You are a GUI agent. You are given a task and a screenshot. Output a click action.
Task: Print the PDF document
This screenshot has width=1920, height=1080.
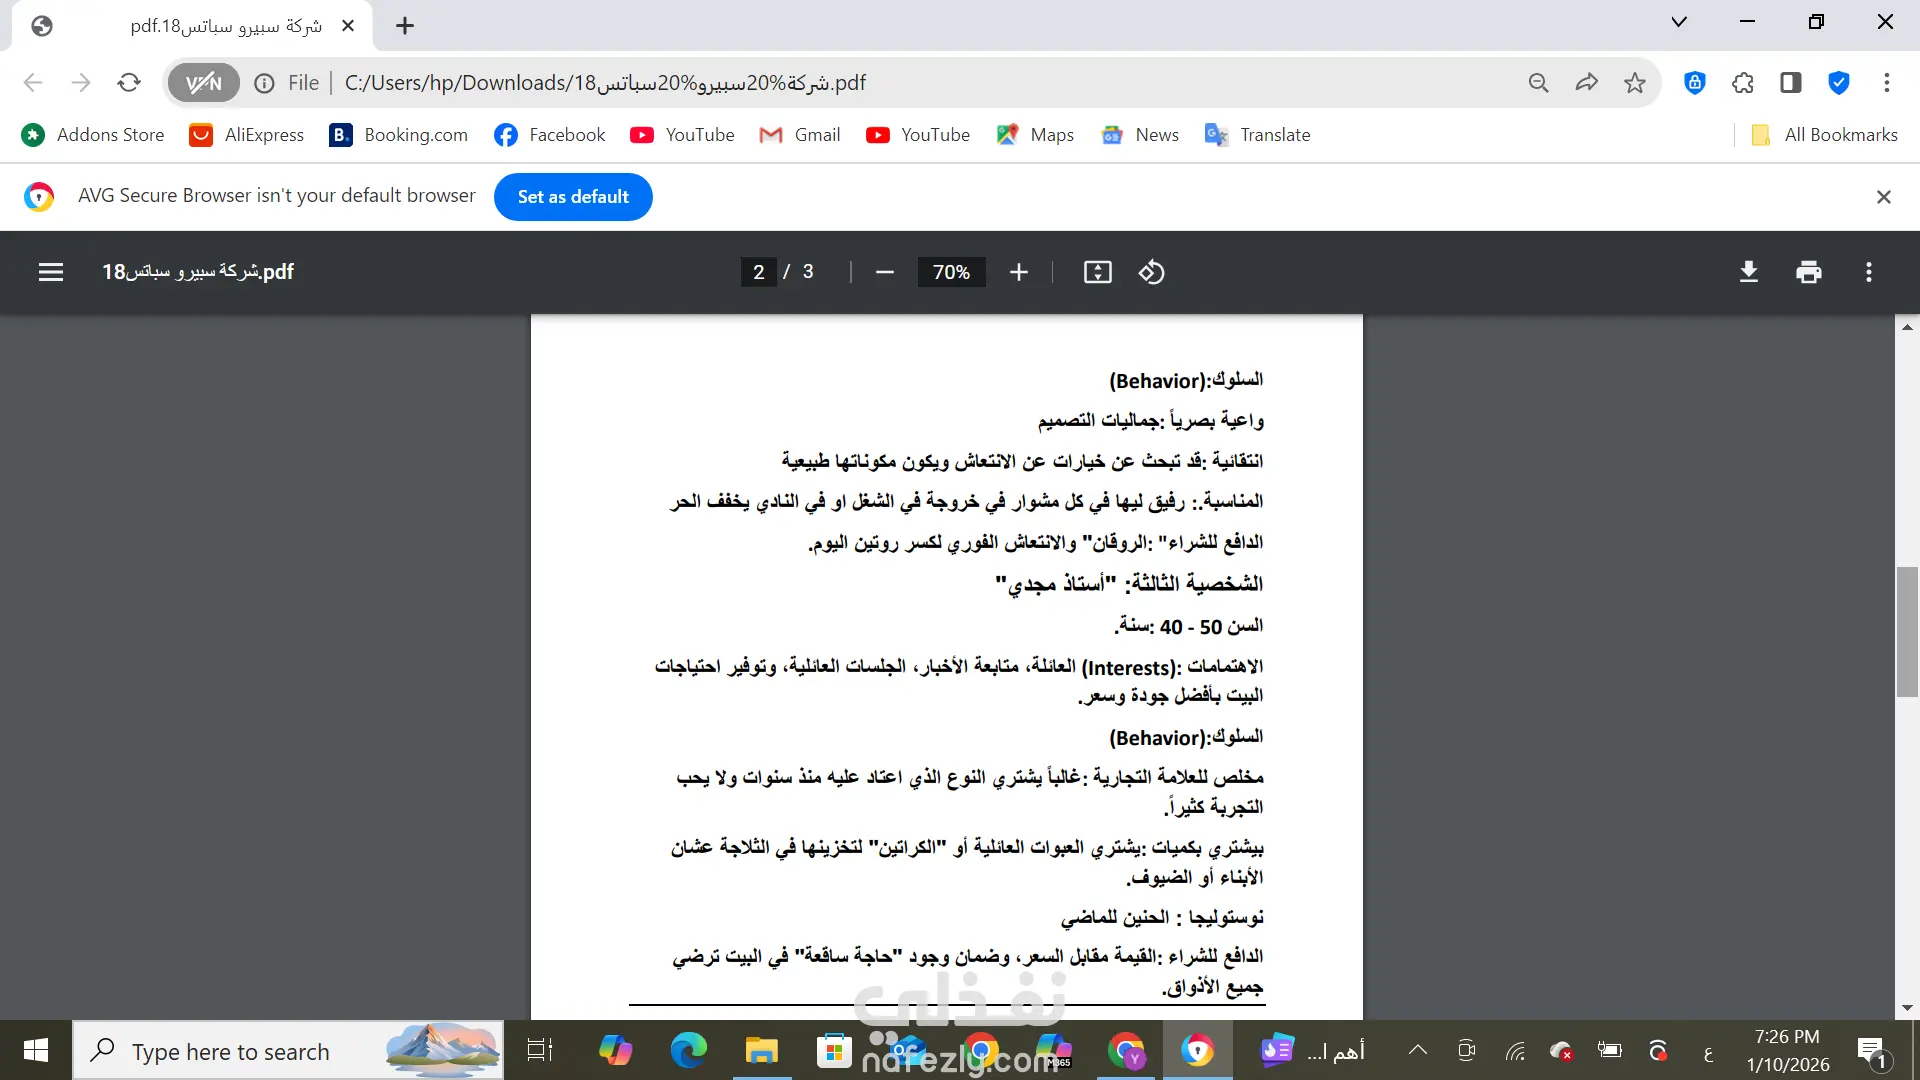coord(1808,272)
